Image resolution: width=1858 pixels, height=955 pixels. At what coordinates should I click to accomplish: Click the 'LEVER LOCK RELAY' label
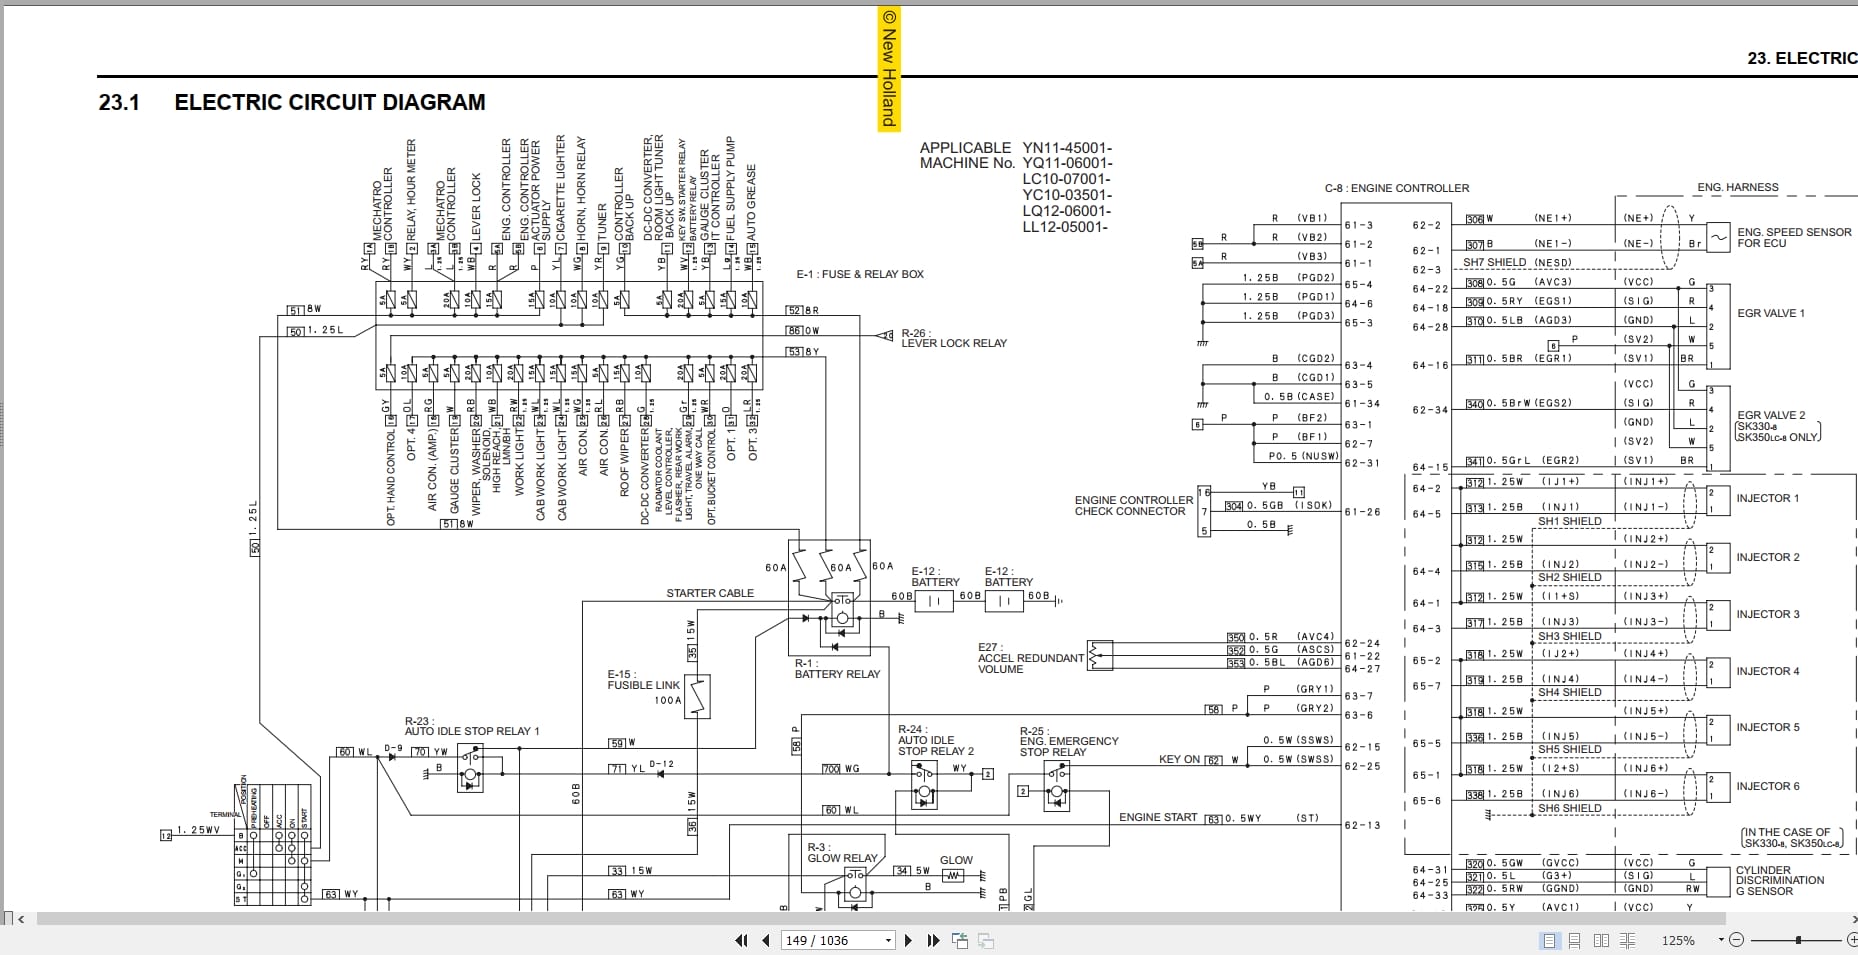(x=954, y=343)
